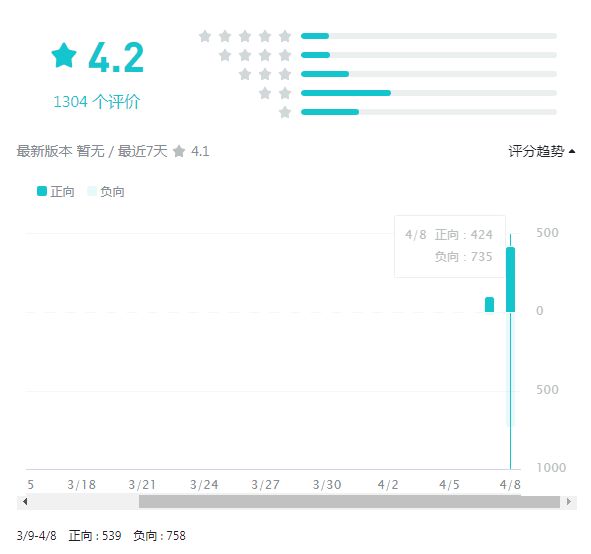This screenshot has height=554, width=591.
Task: Click the scrollbar right arrow
Action: 569,502
